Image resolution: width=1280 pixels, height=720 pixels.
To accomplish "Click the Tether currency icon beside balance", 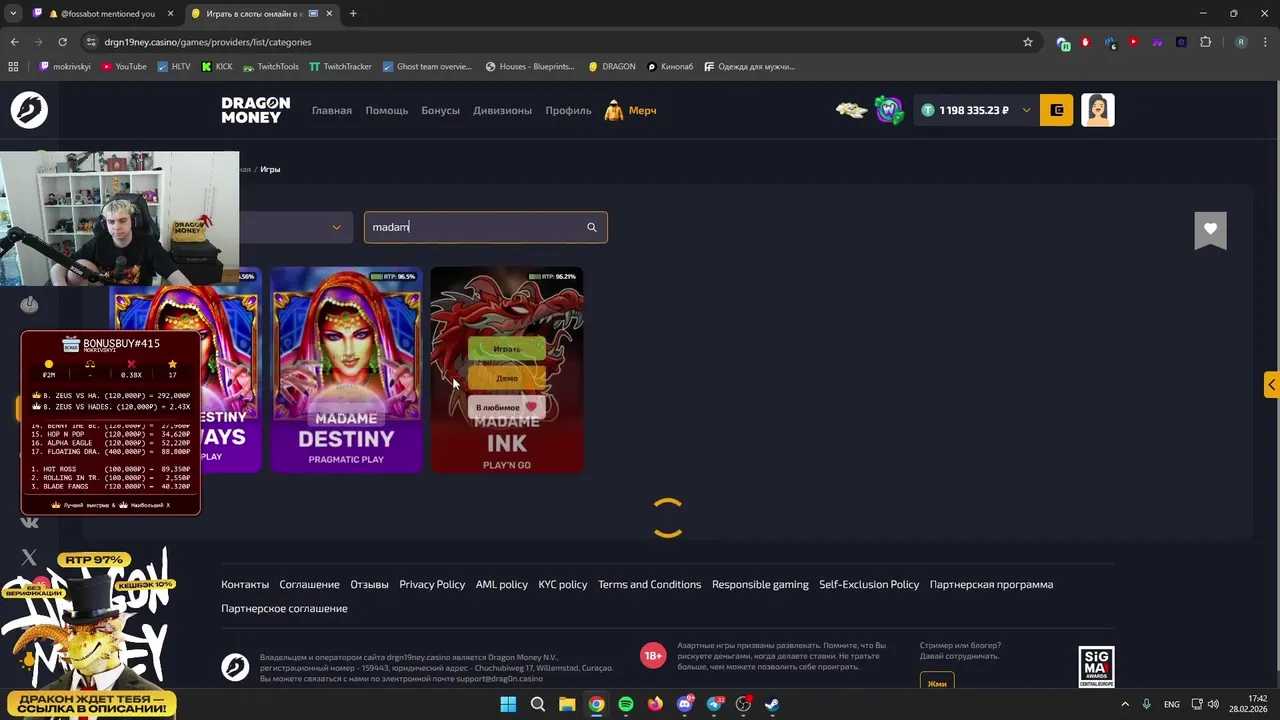I will point(928,110).
